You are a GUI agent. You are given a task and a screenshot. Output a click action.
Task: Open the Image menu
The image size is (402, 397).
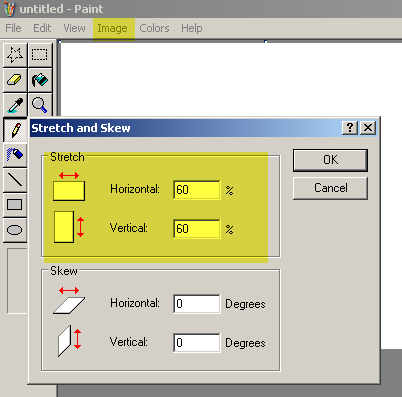pyautogui.click(x=112, y=28)
